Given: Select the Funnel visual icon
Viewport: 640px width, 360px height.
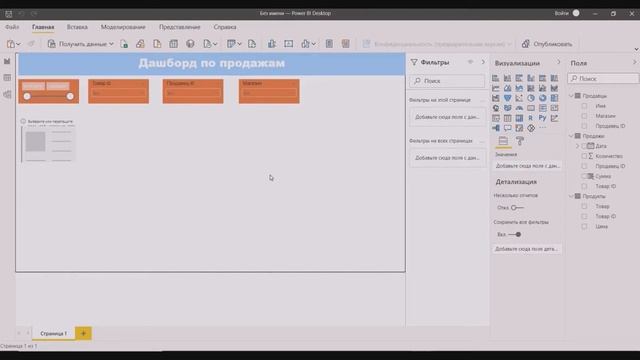Looking at the screenshot, I should coord(507,98).
